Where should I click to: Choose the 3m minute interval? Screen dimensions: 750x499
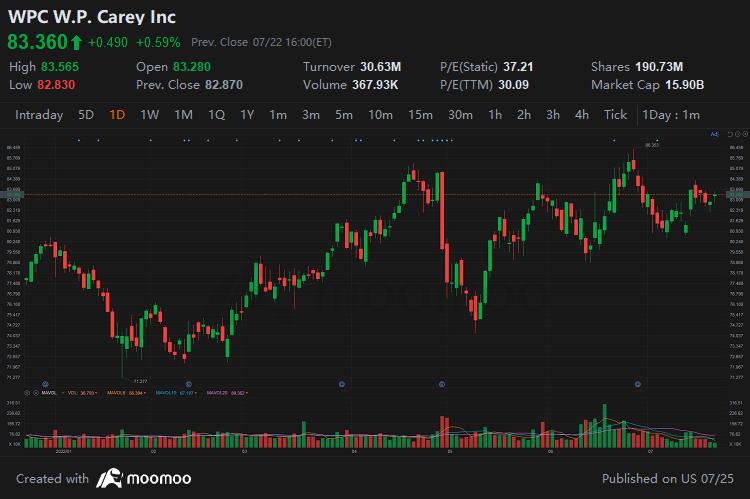tap(311, 115)
